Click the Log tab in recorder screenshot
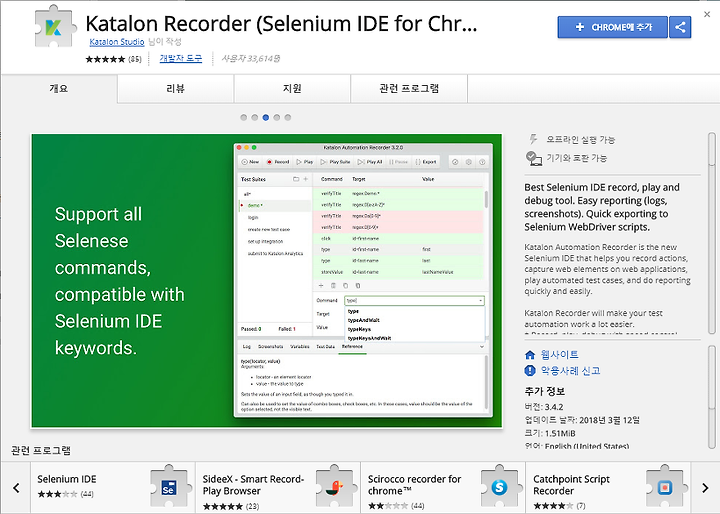This screenshot has height=514, width=720. tap(247, 347)
